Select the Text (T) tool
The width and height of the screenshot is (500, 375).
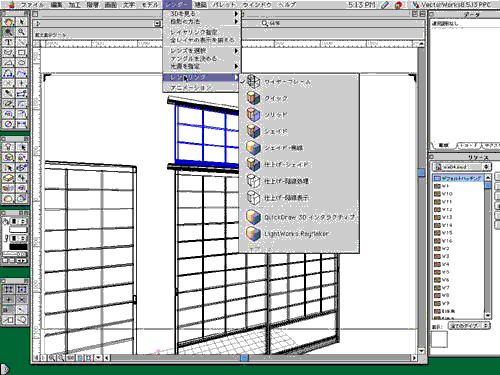[8, 42]
